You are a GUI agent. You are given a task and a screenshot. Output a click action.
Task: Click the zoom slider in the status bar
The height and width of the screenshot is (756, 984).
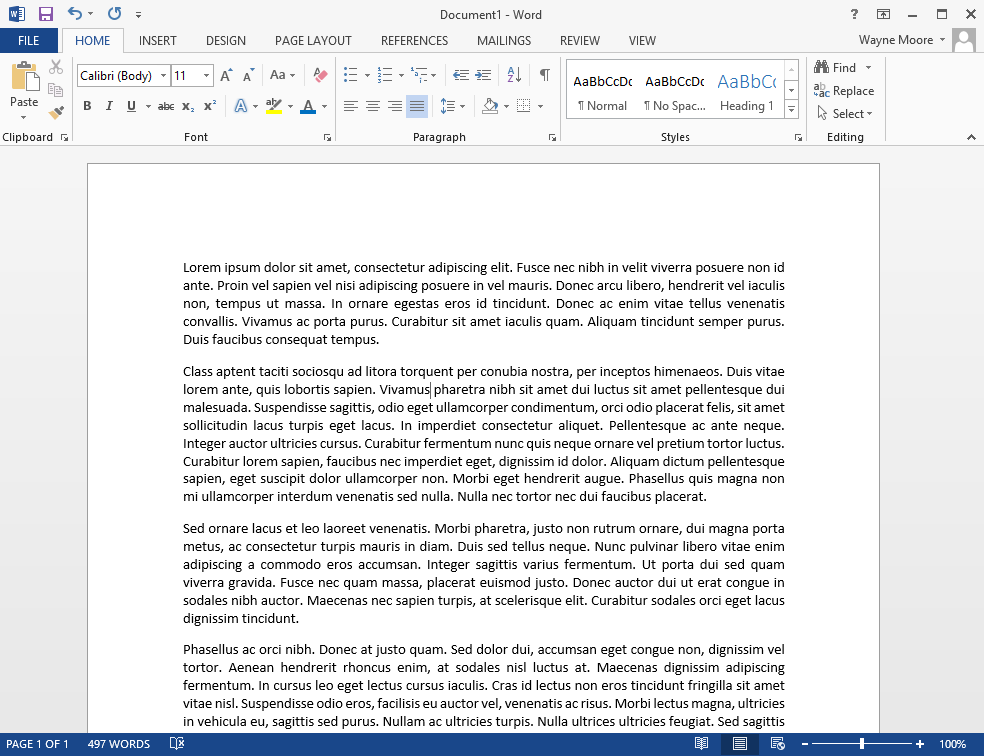click(862, 744)
